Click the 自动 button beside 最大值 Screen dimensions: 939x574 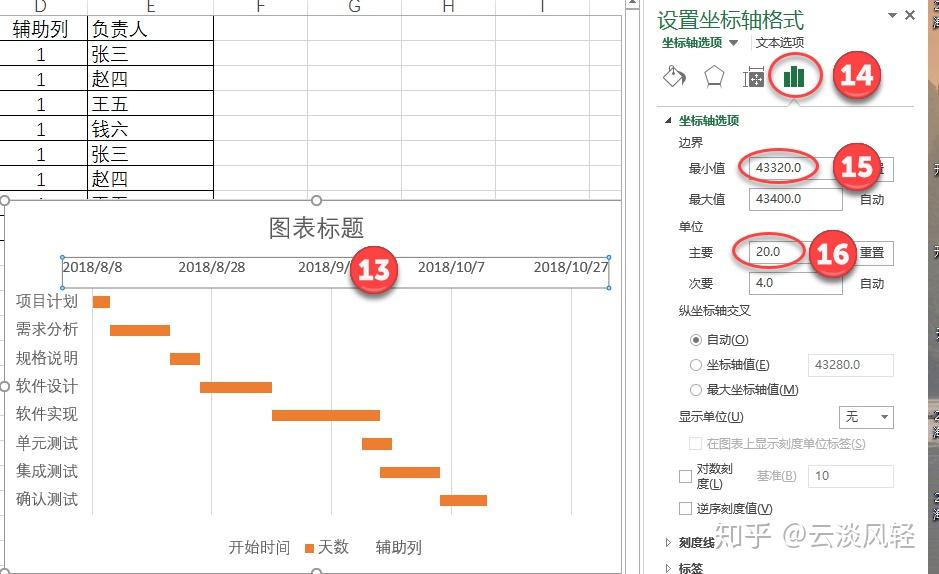[872, 199]
